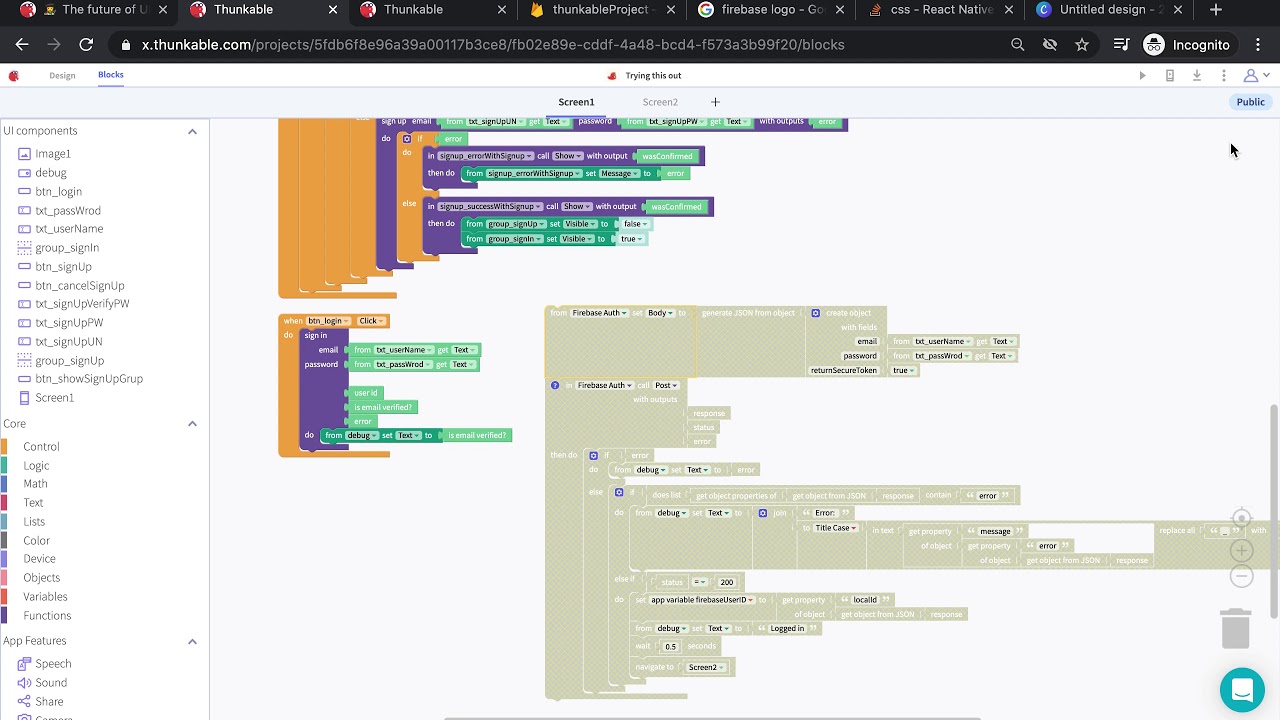1280x720 pixels.
Task: Switch to the Screen1 tab
Action: point(576,102)
